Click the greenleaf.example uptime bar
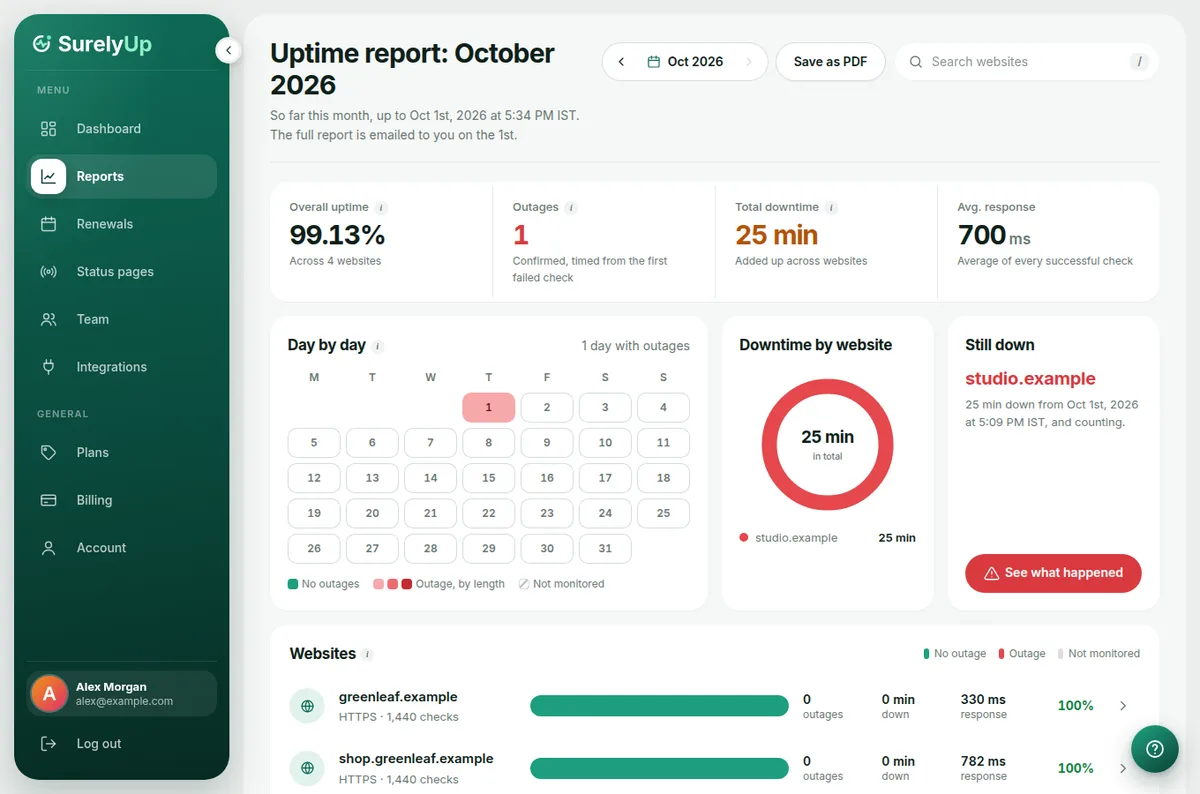The height and width of the screenshot is (794, 1200). (x=659, y=706)
